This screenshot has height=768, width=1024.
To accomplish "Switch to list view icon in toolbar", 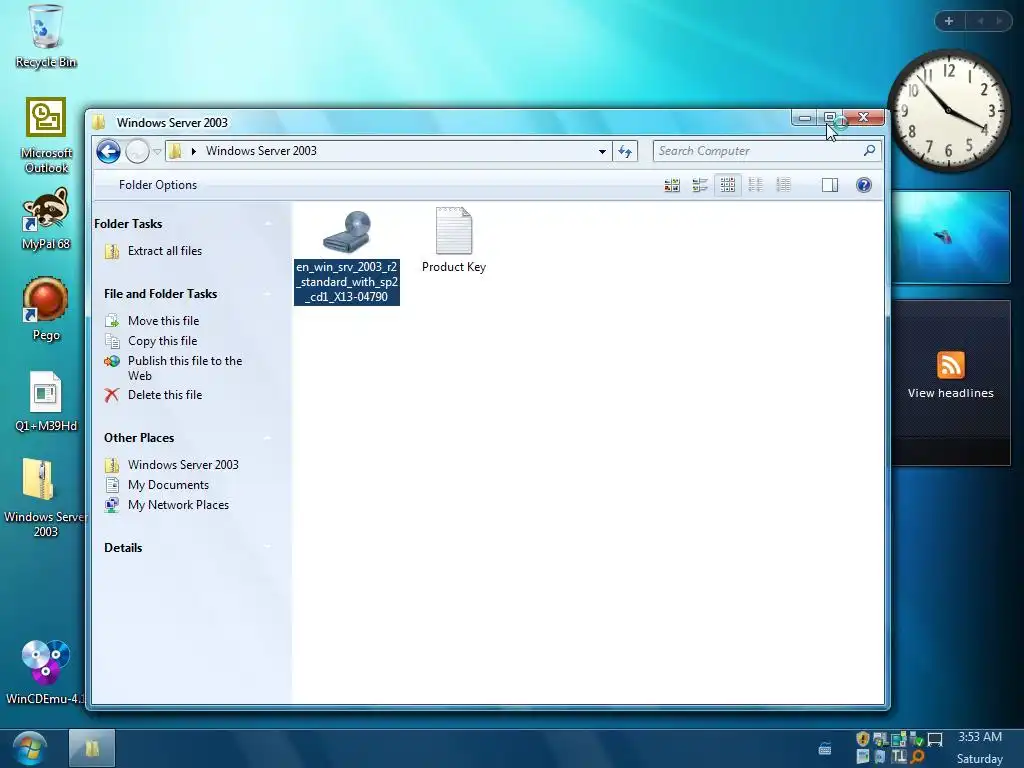I will tap(756, 185).
